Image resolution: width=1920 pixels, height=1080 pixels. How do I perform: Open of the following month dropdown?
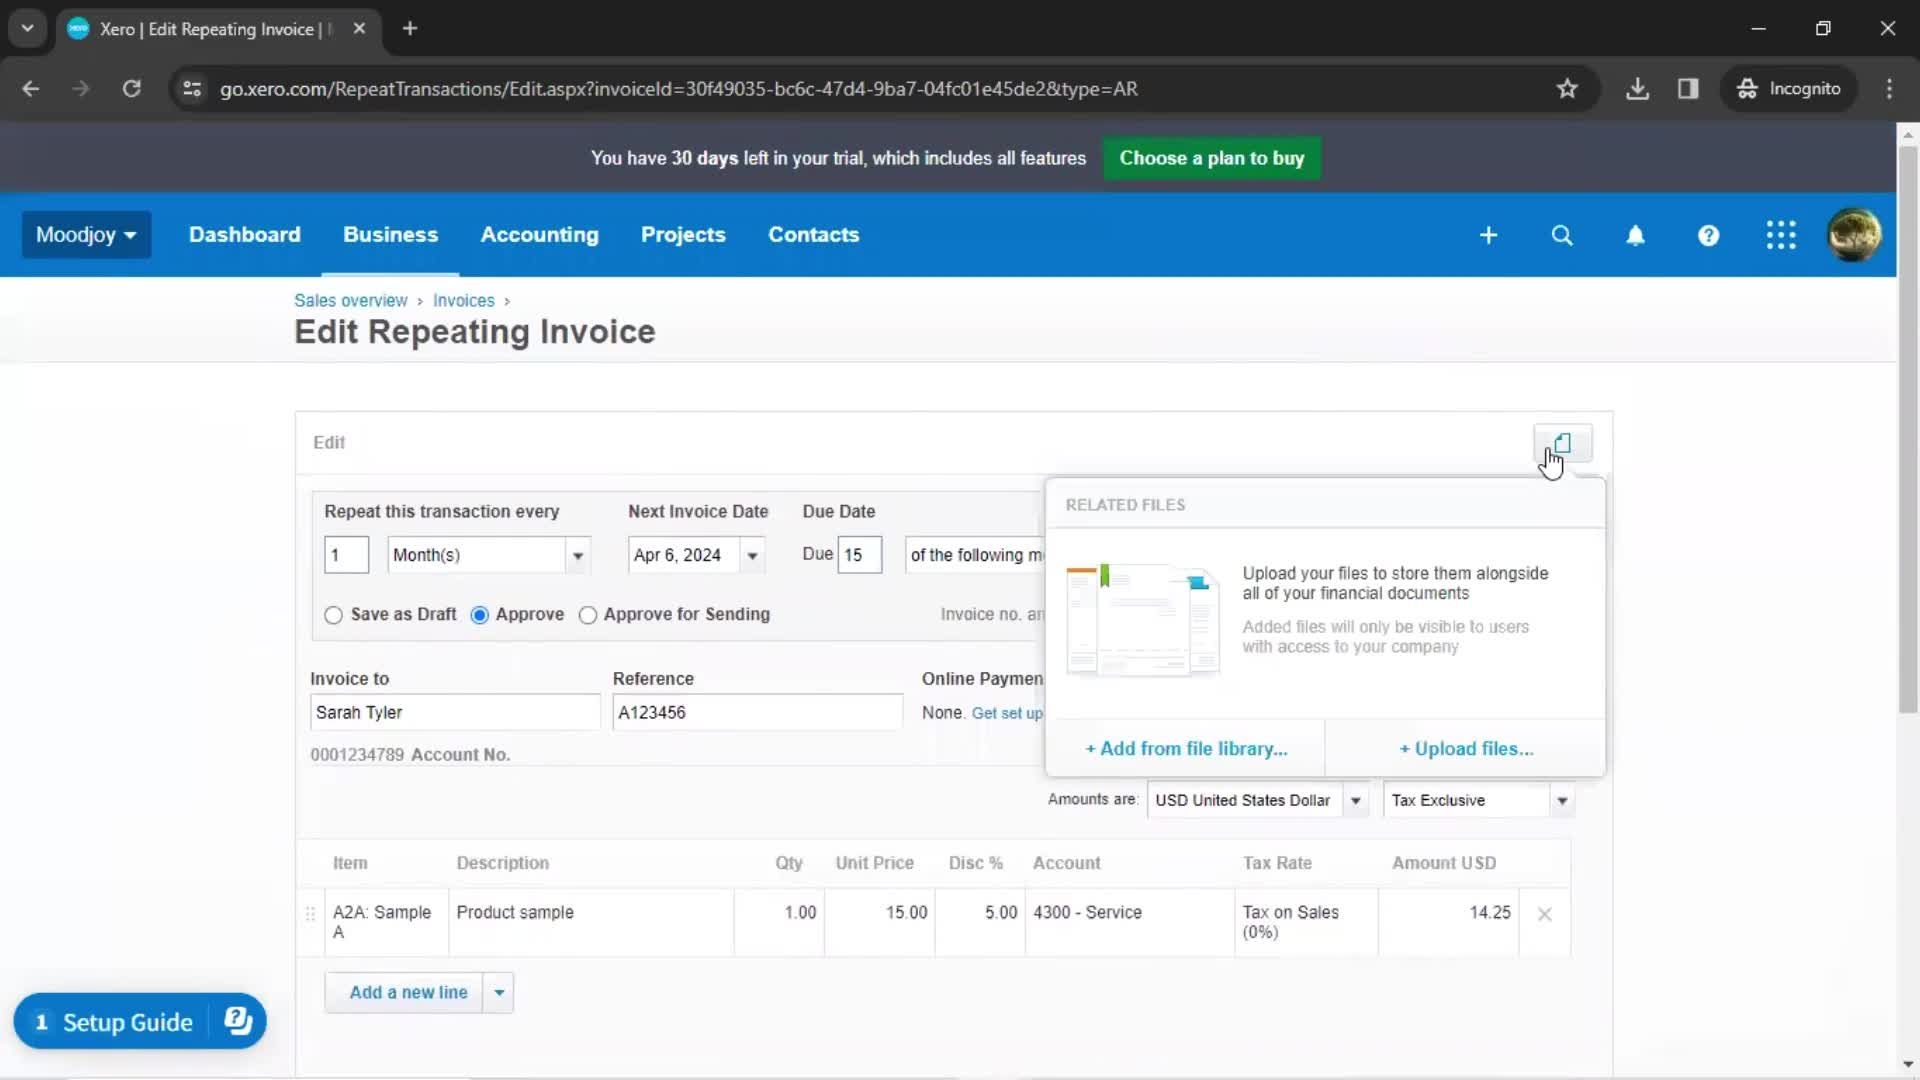point(975,555)
